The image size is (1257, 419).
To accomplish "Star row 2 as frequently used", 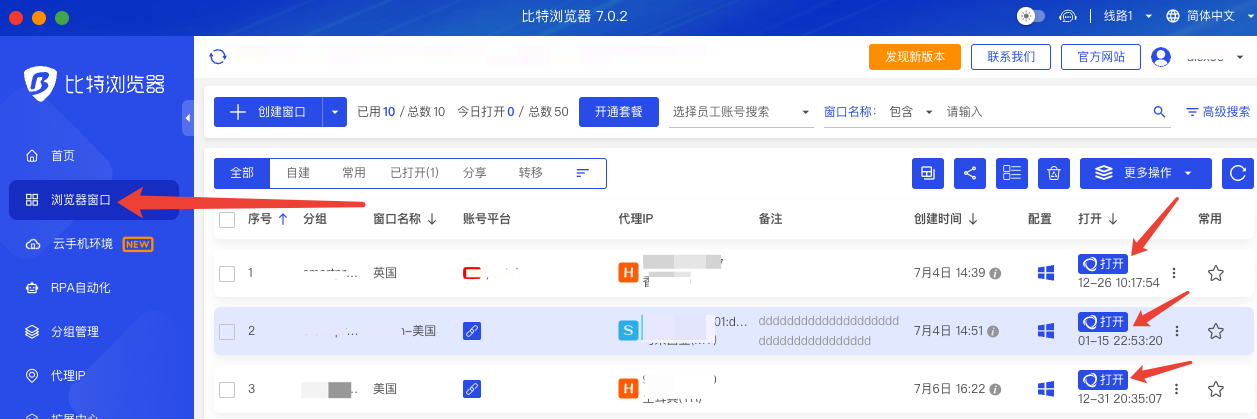I will pyautogui.click(x=1216, y=331).
